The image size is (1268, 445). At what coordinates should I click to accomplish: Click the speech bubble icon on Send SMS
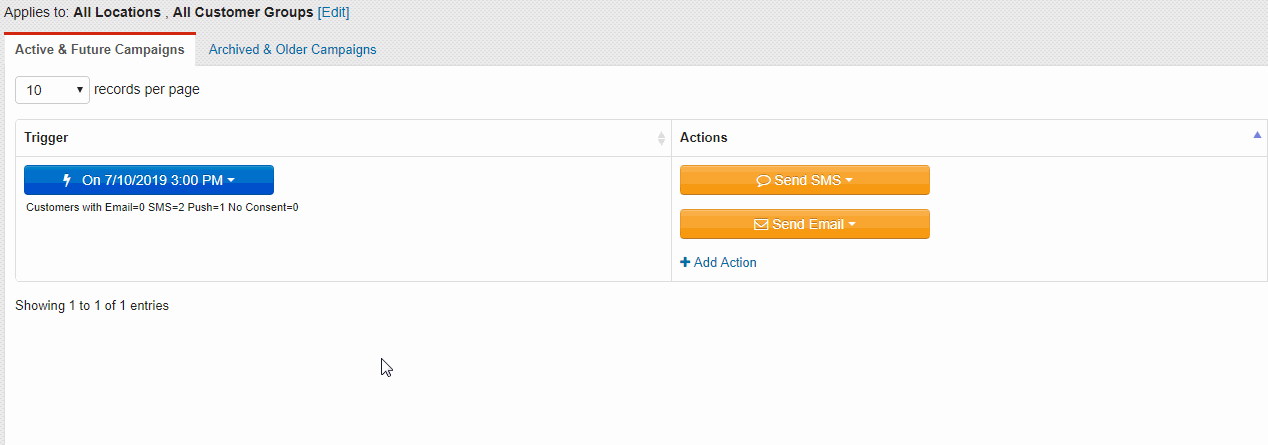coord(763,181)
